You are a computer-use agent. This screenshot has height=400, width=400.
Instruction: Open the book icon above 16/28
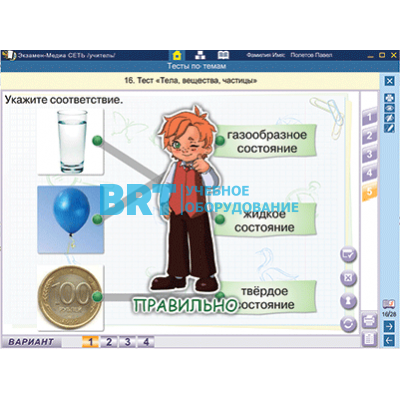pyautogui.click(x=389, y=304)
